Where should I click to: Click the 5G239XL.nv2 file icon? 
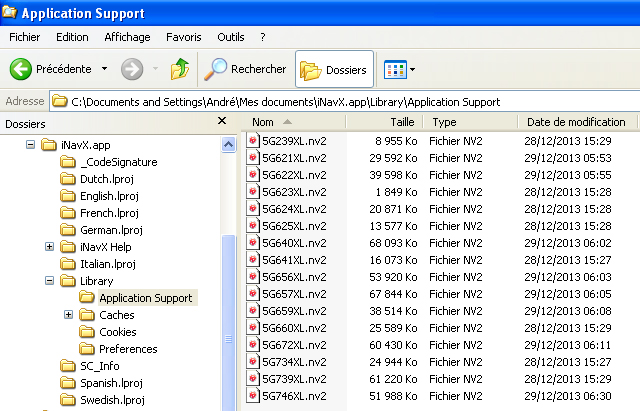click(x=254, y=141)
